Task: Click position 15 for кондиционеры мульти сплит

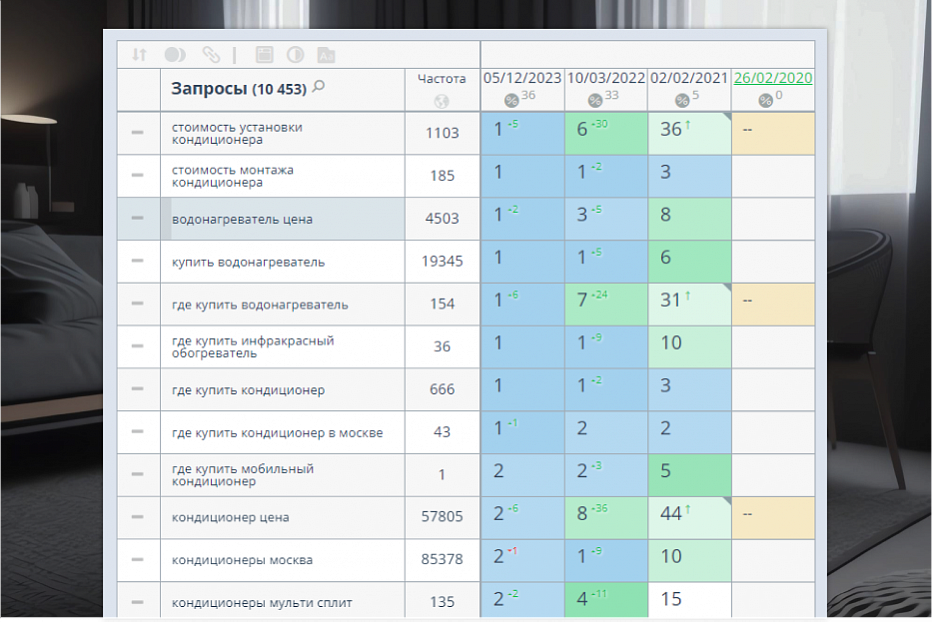Action: click(671, 599)
